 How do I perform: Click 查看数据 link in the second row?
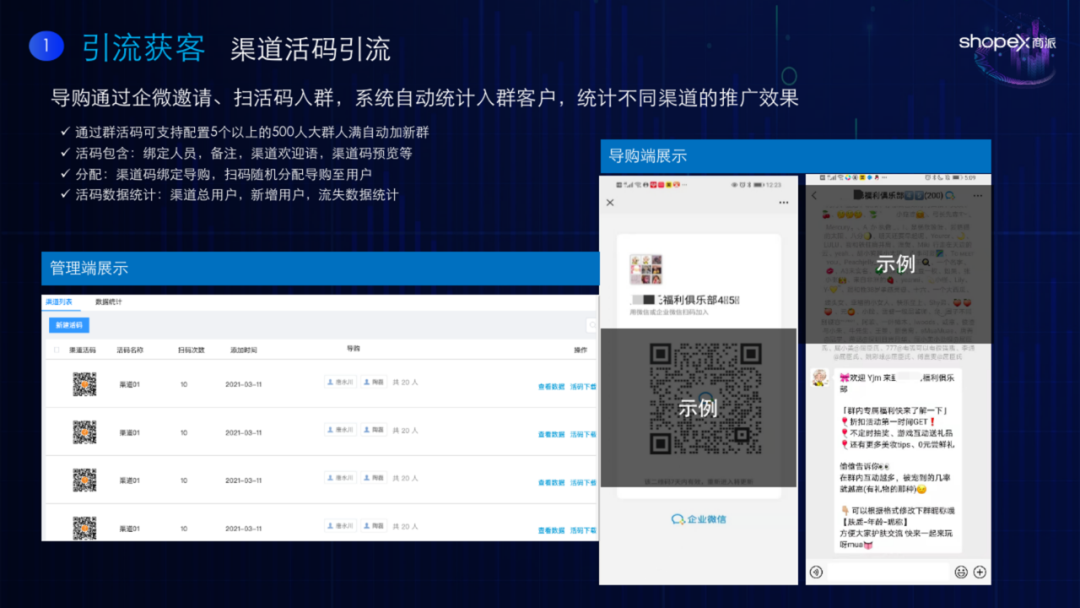[551, 434]
